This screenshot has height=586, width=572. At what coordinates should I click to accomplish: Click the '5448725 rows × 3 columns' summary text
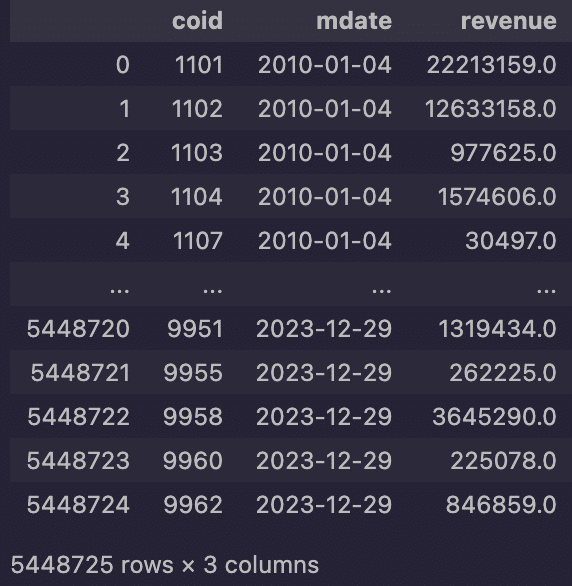click(x=165, y=565)
